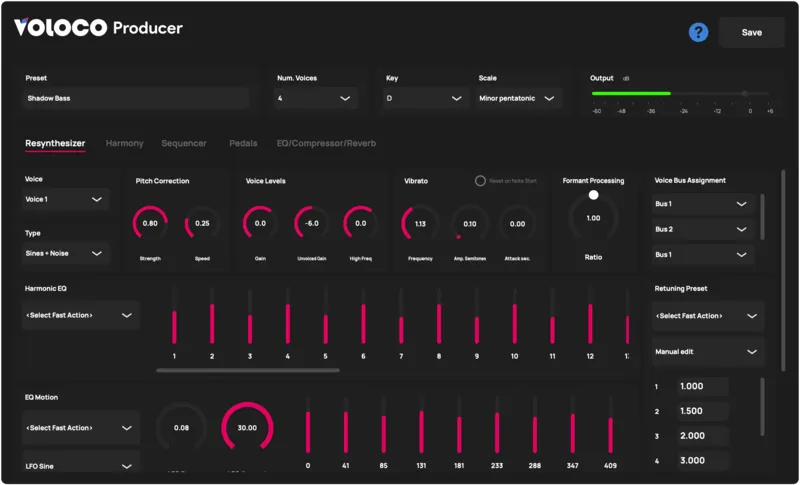Click the Formant Processing Ratio knob
800x485 pixels.
pyautogui.click(x=593, y=218)
